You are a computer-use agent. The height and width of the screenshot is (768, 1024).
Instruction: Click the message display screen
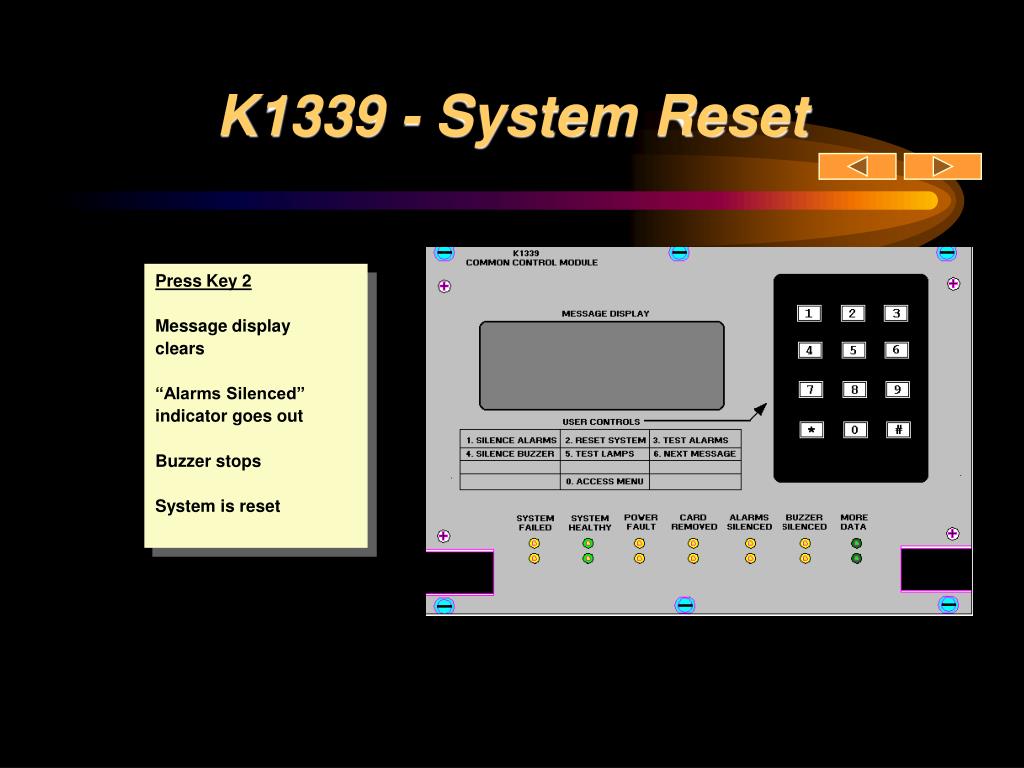tap(601, 366)
